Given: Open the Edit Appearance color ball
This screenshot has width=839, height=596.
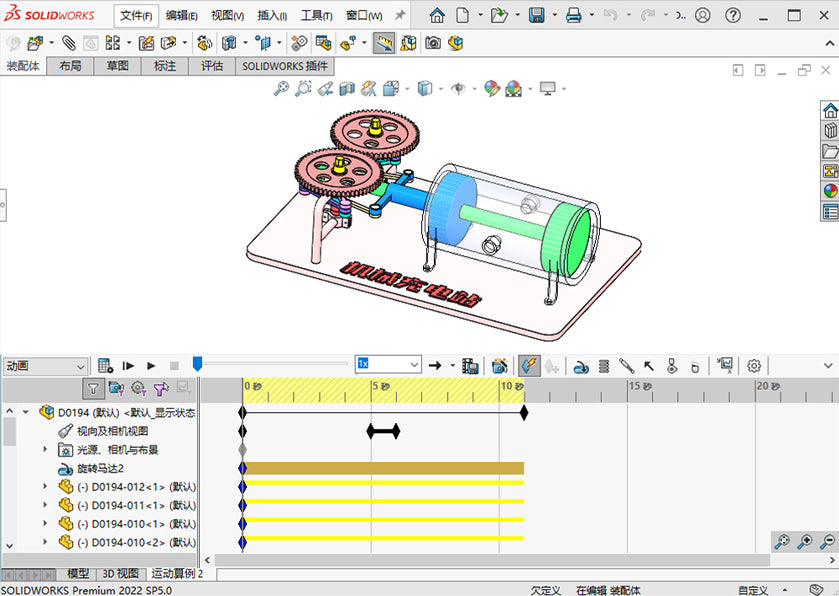Looking at the screenshot, I should click(x=491, y=88).
